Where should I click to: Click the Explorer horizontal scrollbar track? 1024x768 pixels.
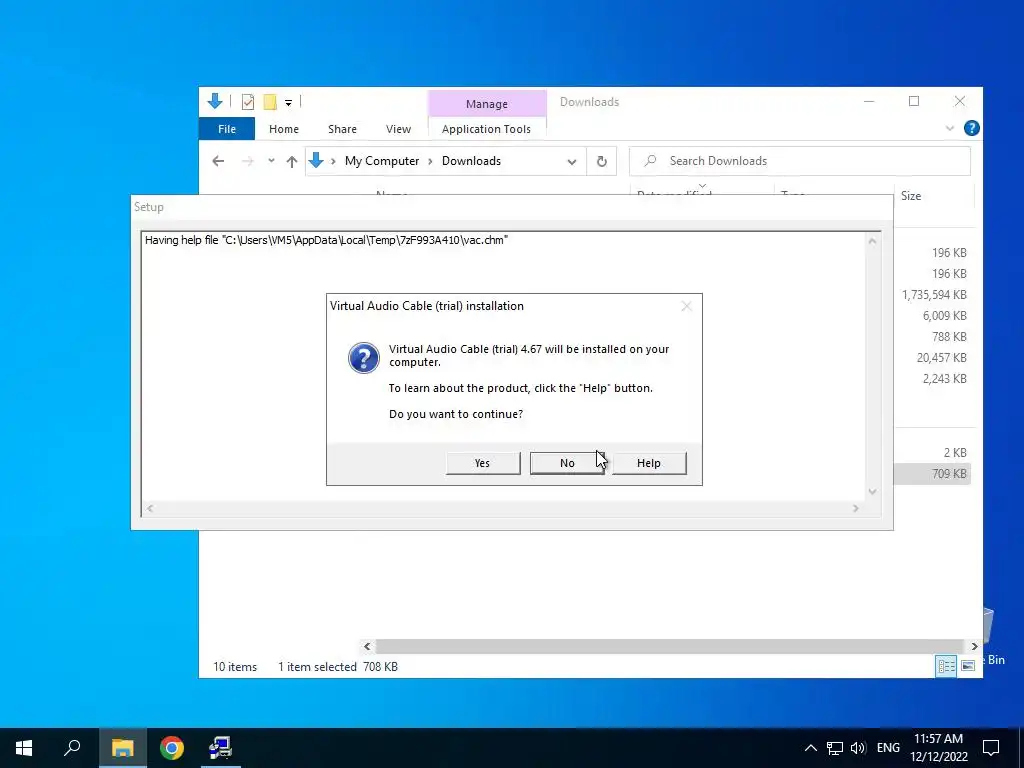coord(670,646)
